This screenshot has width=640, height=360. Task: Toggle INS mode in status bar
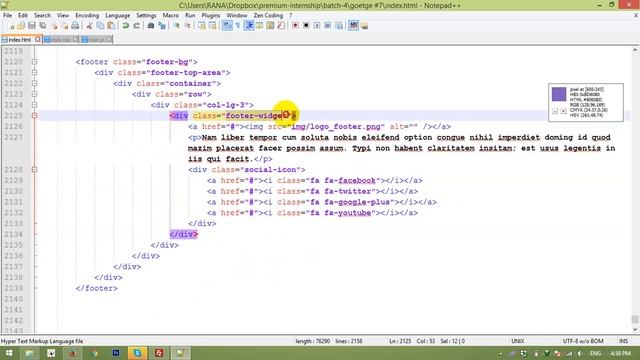click(x=623, y=341)
